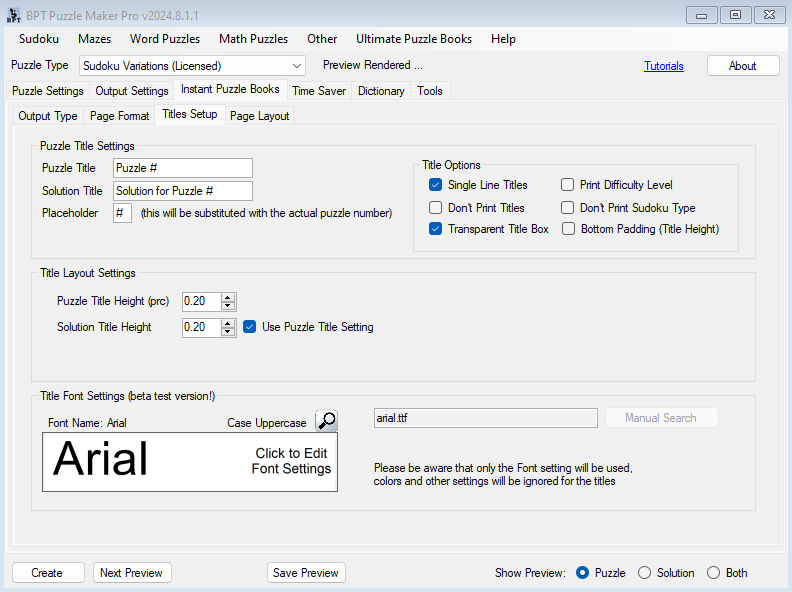Open the Dictionary tab
Screen dimensions: 792x592
381,91
